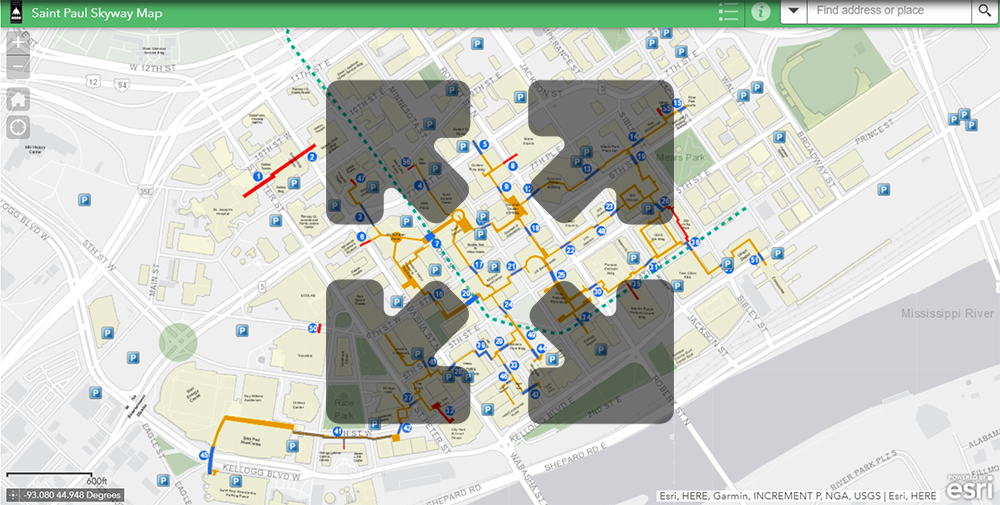Image resolution: width=1000 pixels, height=505 pixels.
Task: Select skyway marker number 51
Action: click(x=754, y=260)
